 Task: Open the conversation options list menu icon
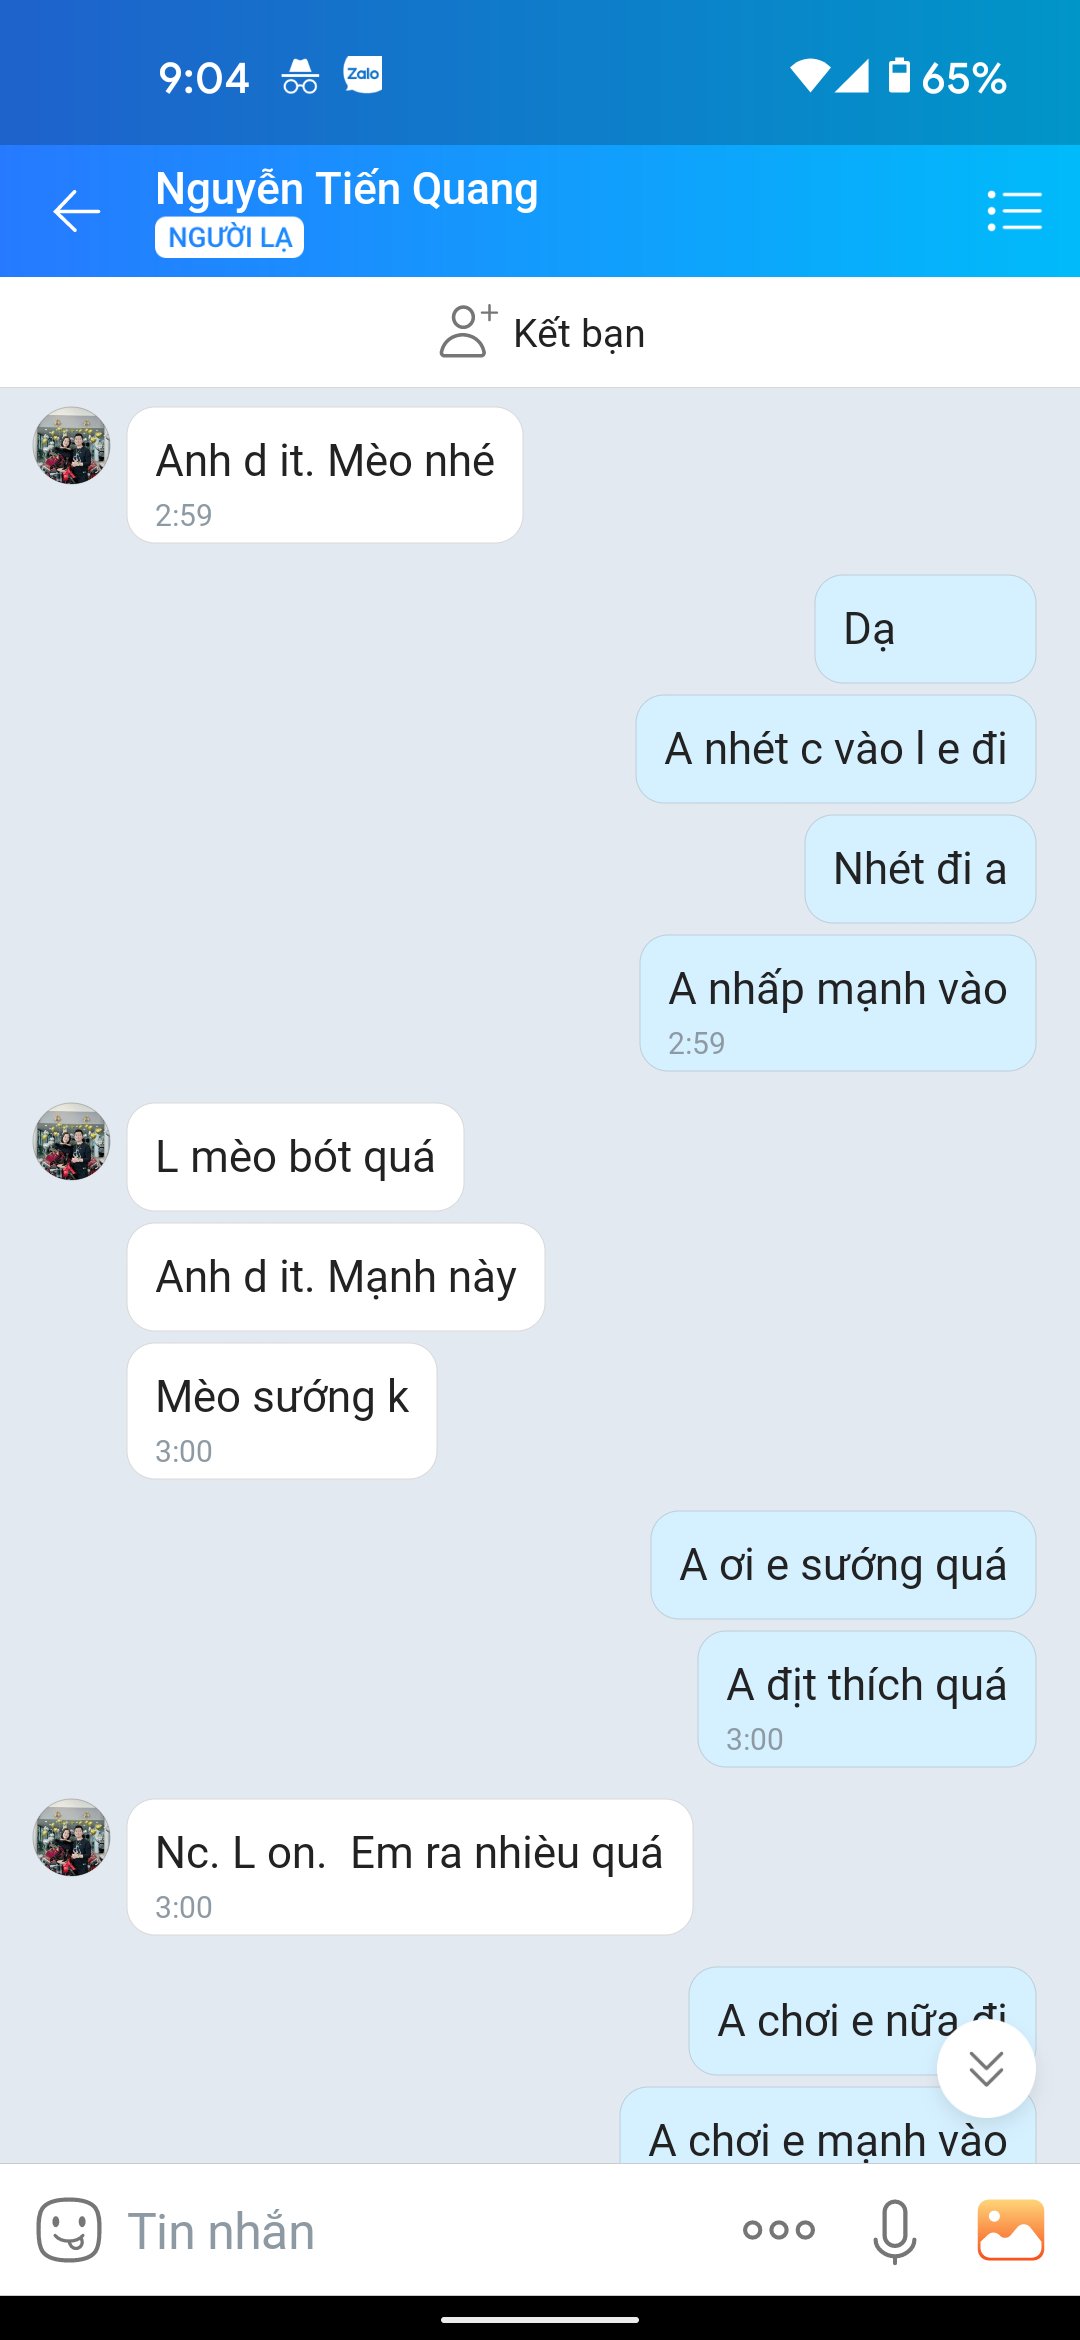click(x=1014, y=211)
